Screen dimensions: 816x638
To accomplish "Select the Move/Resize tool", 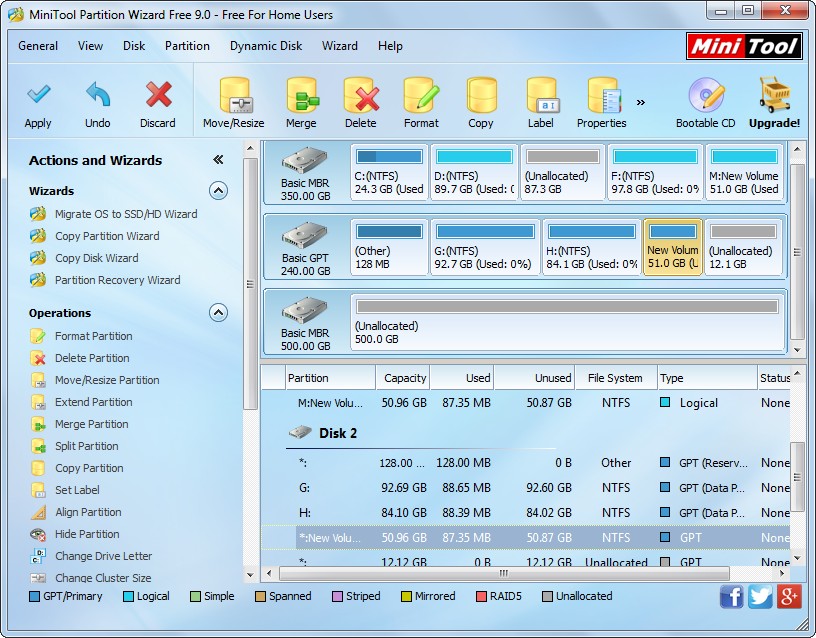I will click(236, 100).
